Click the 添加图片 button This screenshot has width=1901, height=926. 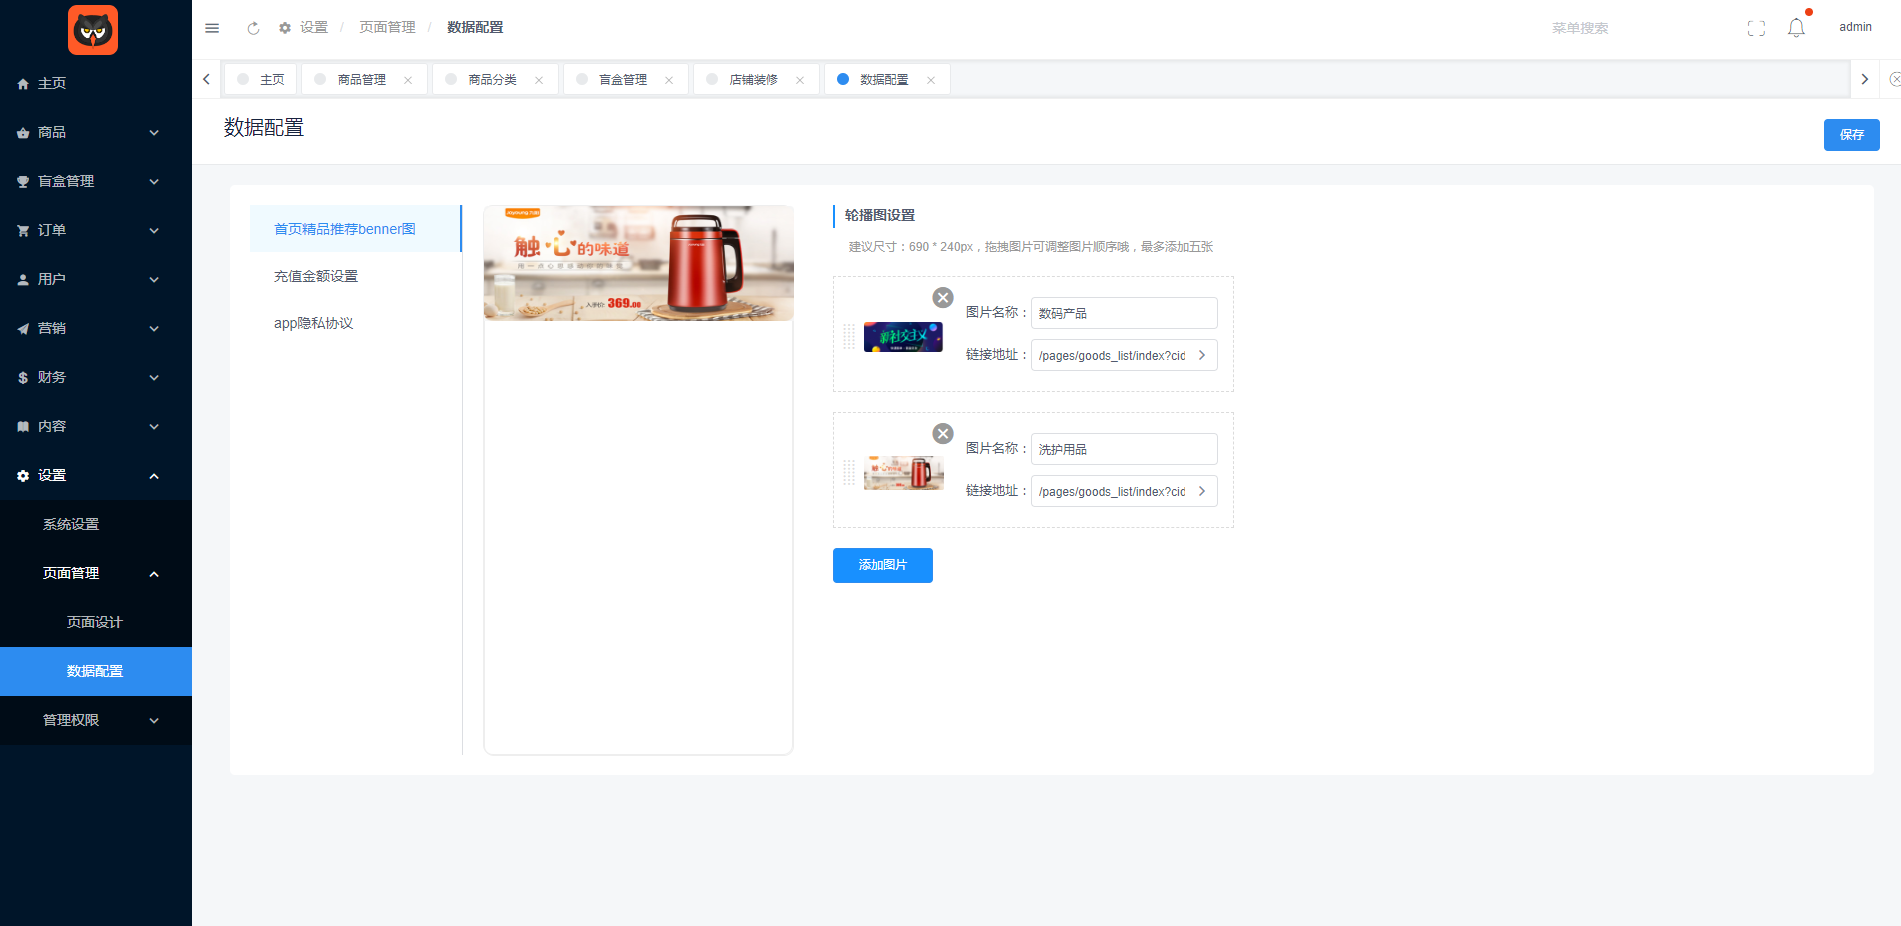point(882,565)
